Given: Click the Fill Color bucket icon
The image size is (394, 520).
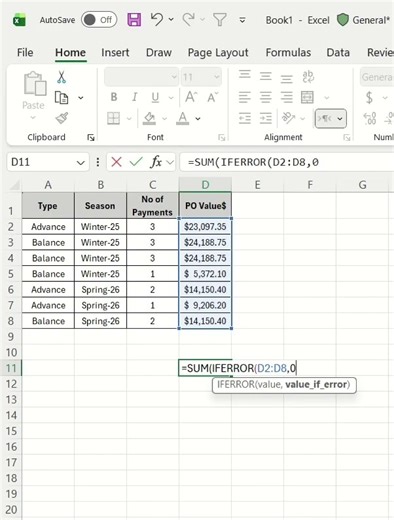Looking at the screenshot, I should click(149, 118).
